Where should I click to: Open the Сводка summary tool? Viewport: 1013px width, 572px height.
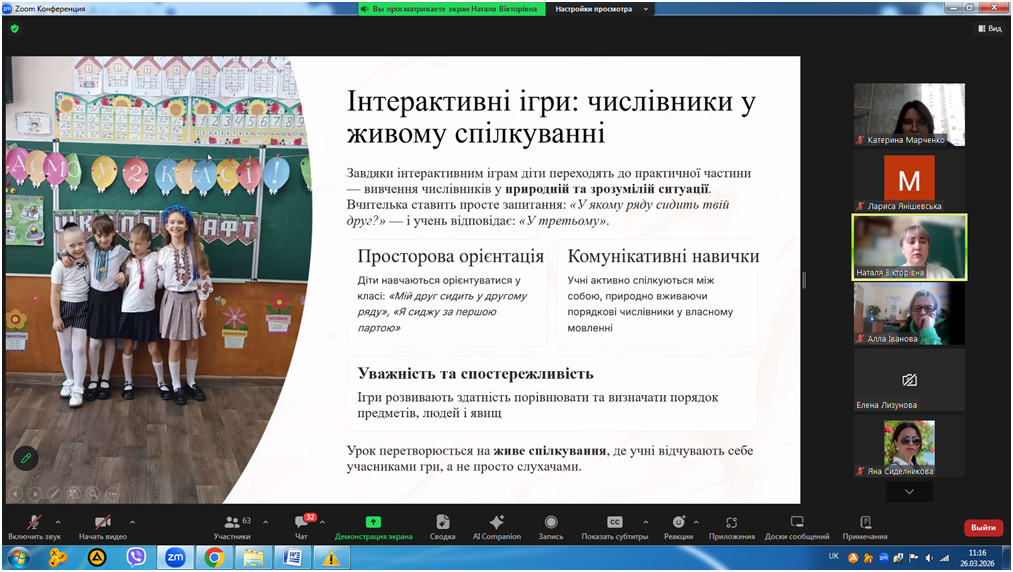point(442,526)
